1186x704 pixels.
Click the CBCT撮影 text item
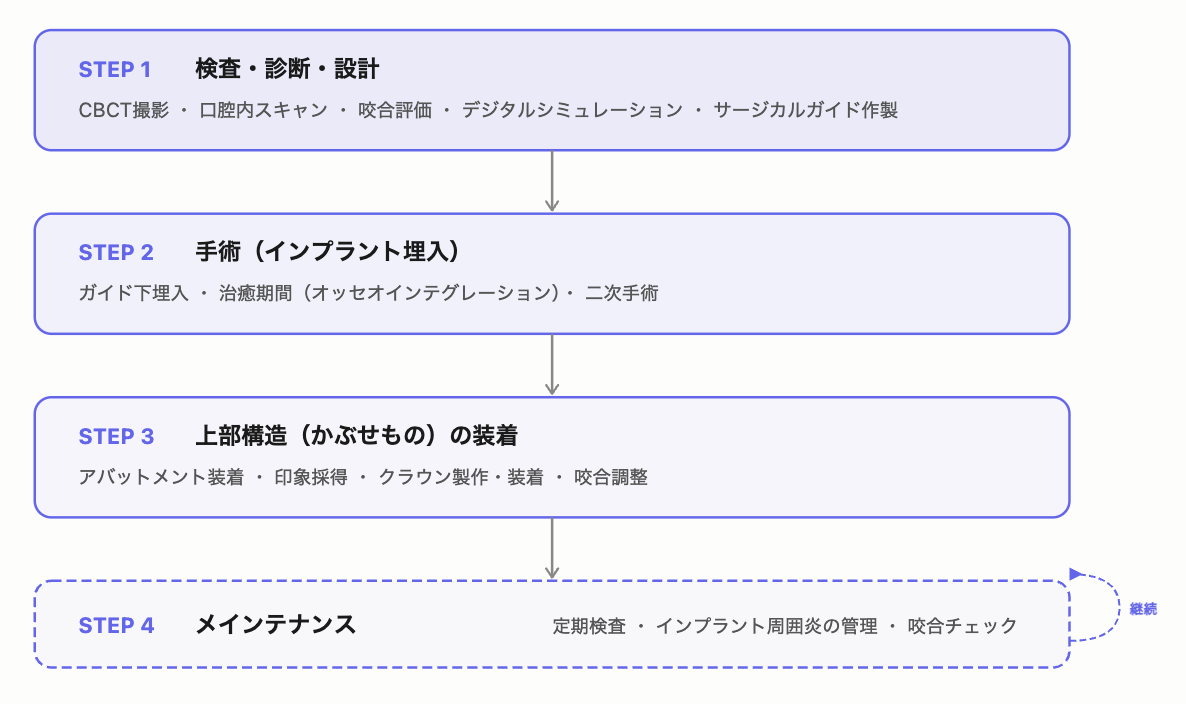tap(124, 110)
